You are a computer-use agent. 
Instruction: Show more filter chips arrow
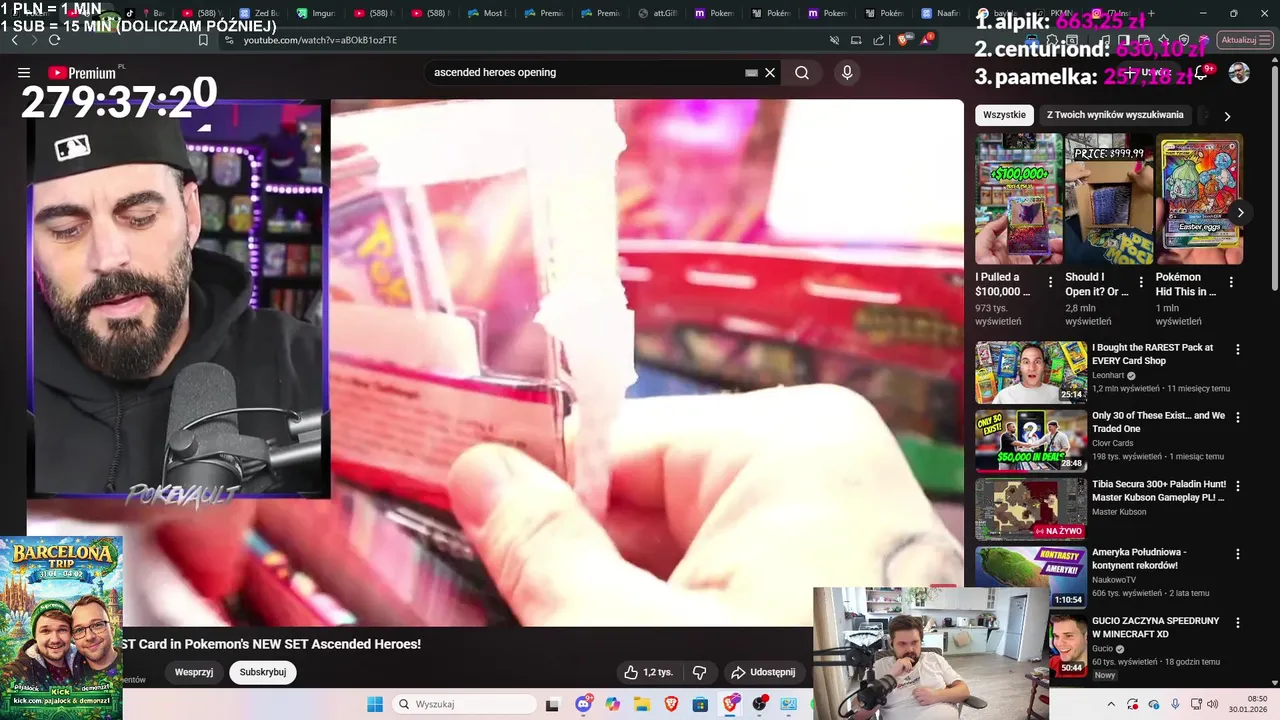(x=1227, y=116)
